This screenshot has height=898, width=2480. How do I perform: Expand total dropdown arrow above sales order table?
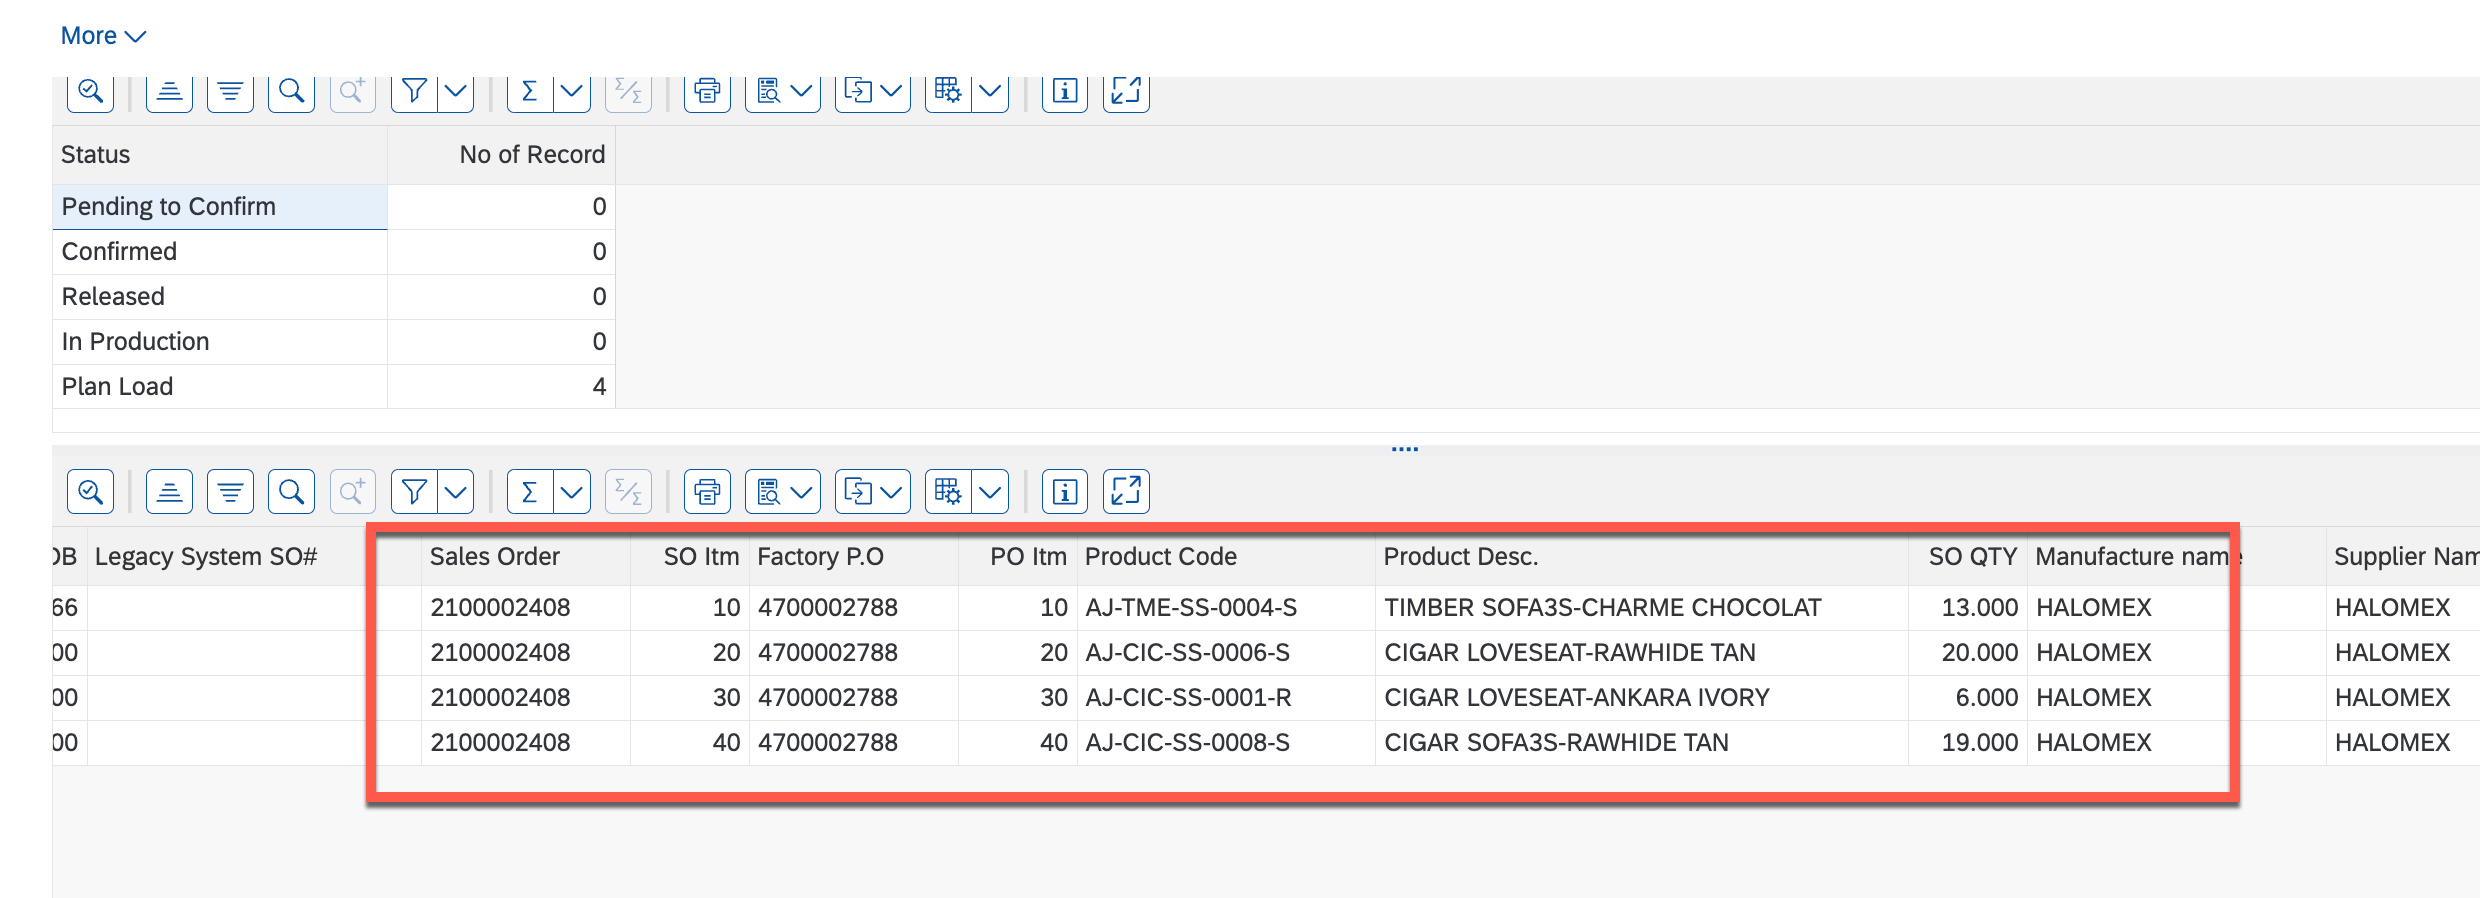tap(572, 492)
